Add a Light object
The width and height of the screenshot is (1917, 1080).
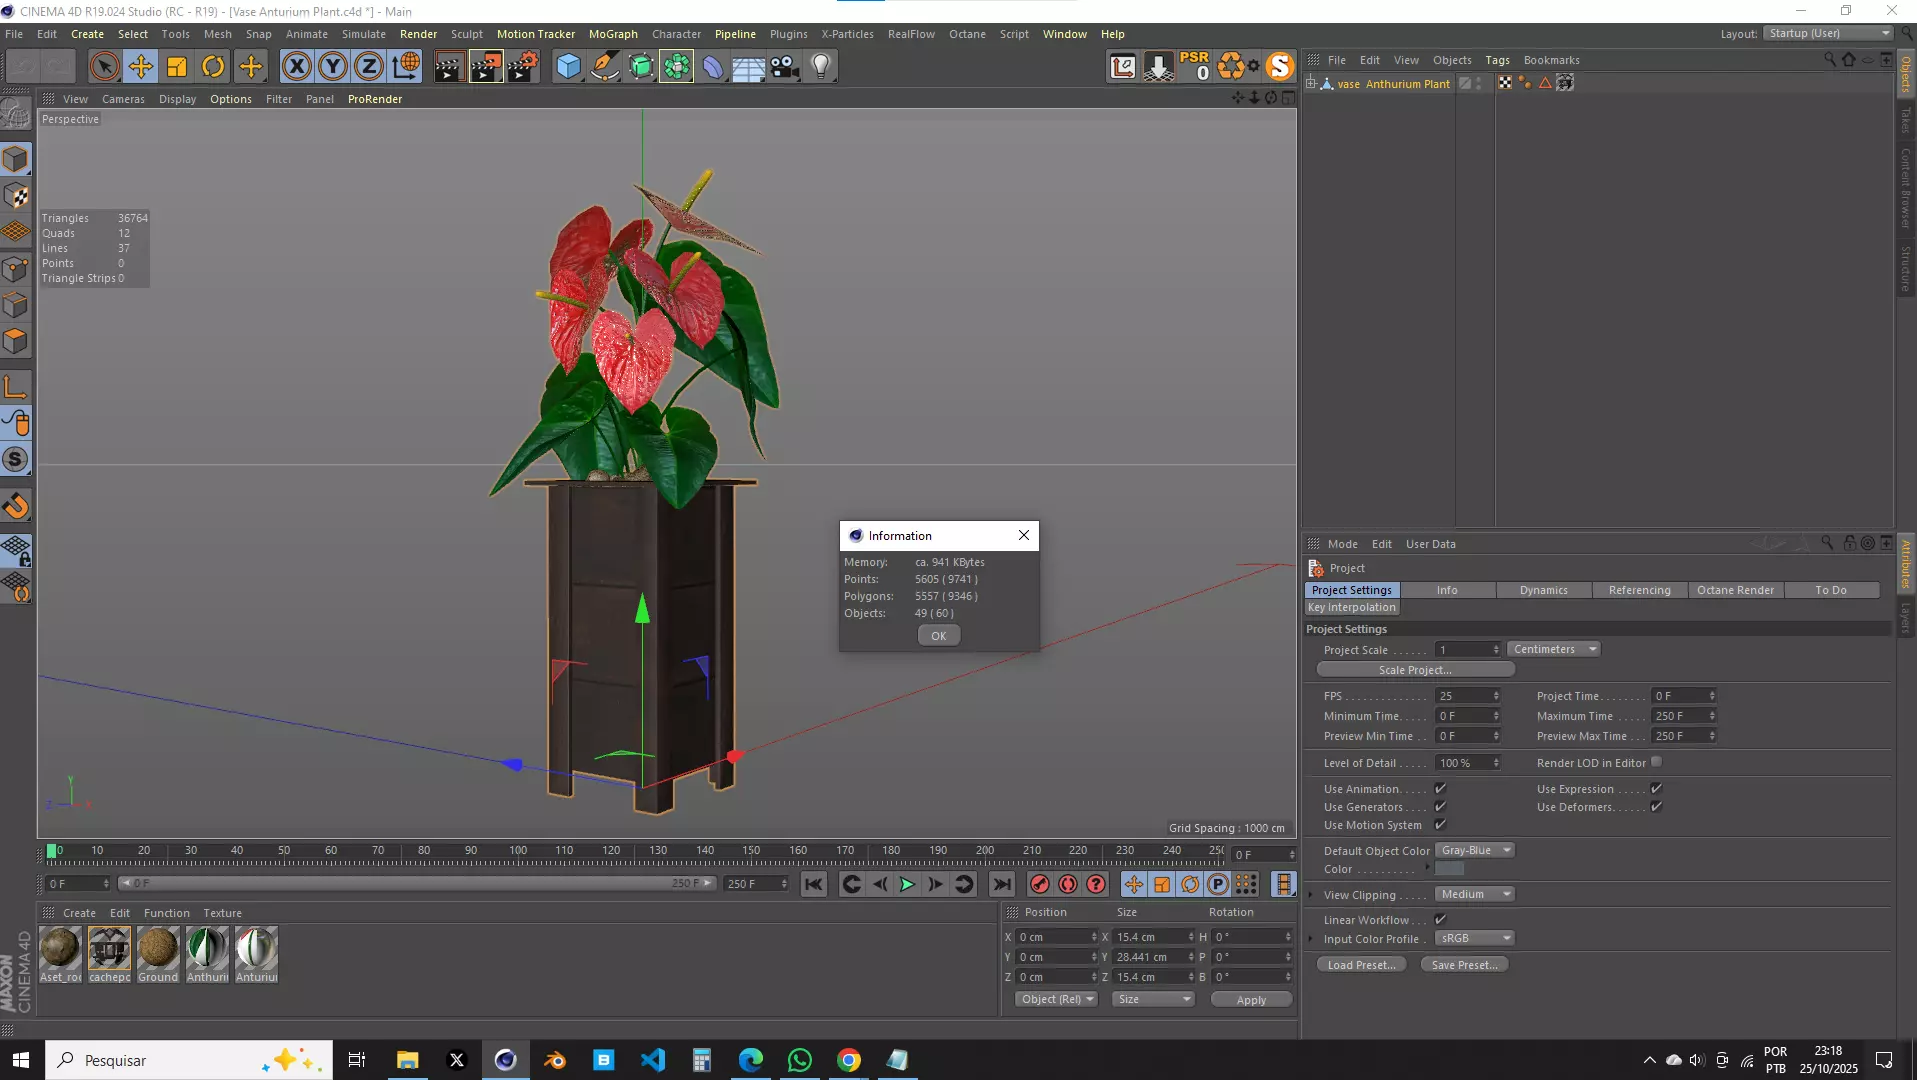tap(821, 67)
